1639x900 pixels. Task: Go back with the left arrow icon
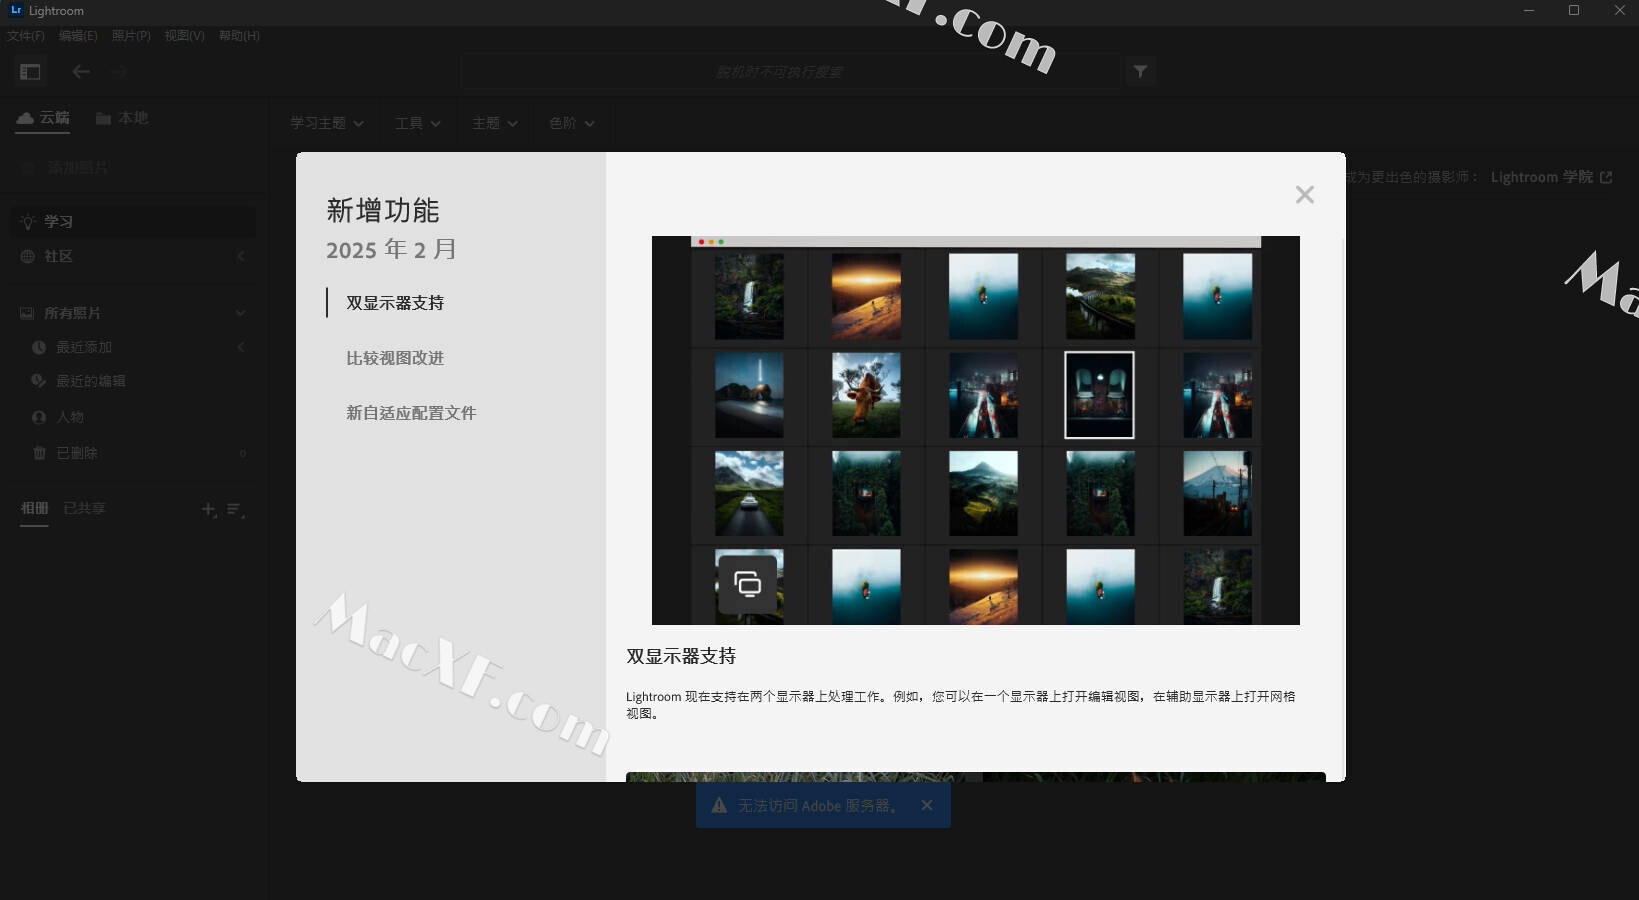pyautogui.click(x=81, y=72)
